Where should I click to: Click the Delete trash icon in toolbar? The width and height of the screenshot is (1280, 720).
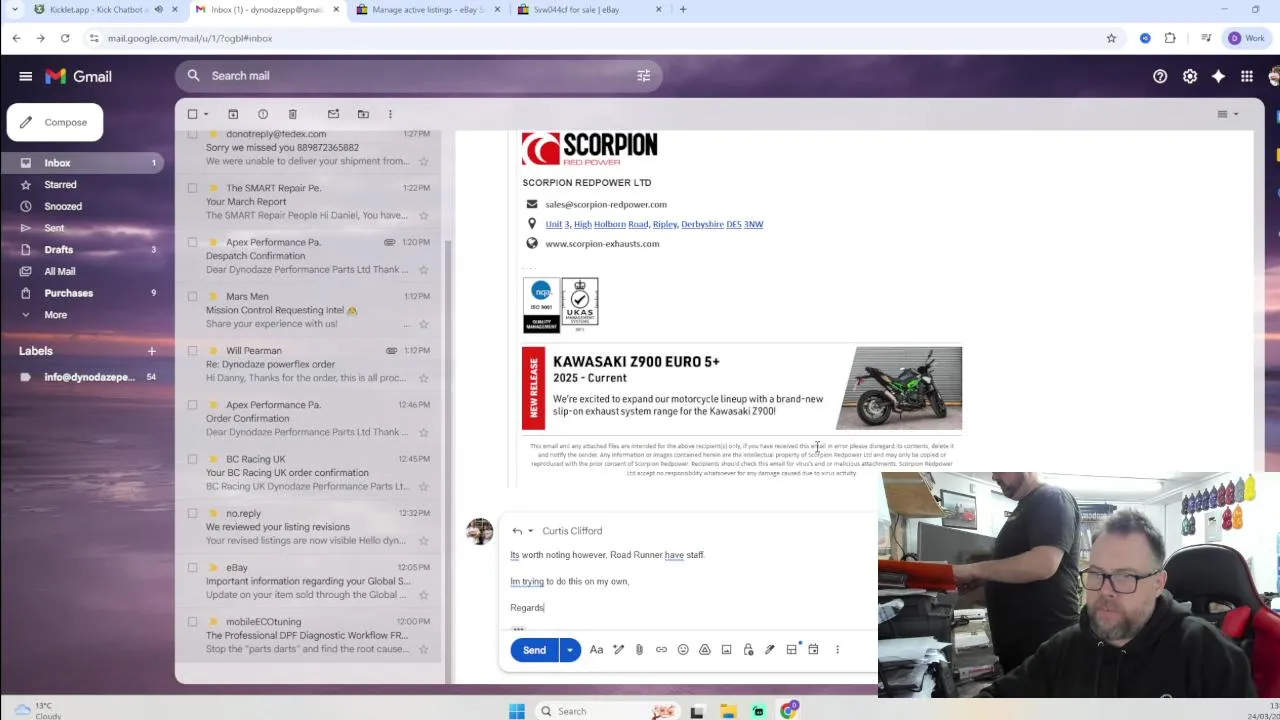[x=292, y=114]
